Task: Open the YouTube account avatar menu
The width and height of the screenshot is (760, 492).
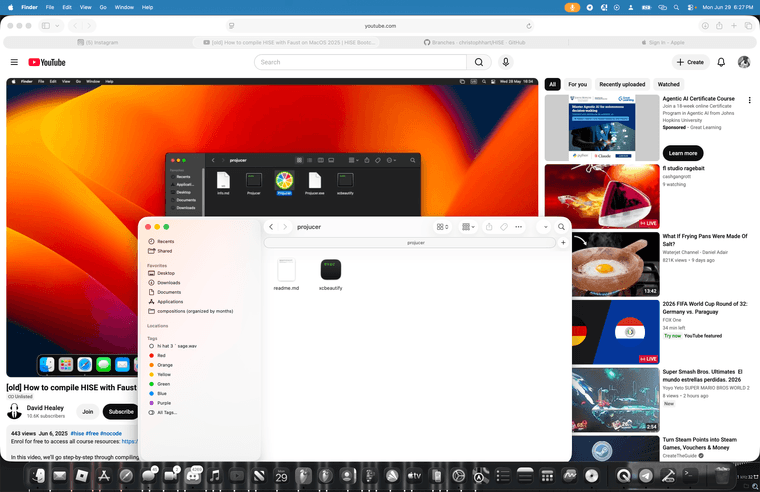Action: pos(744,62)
